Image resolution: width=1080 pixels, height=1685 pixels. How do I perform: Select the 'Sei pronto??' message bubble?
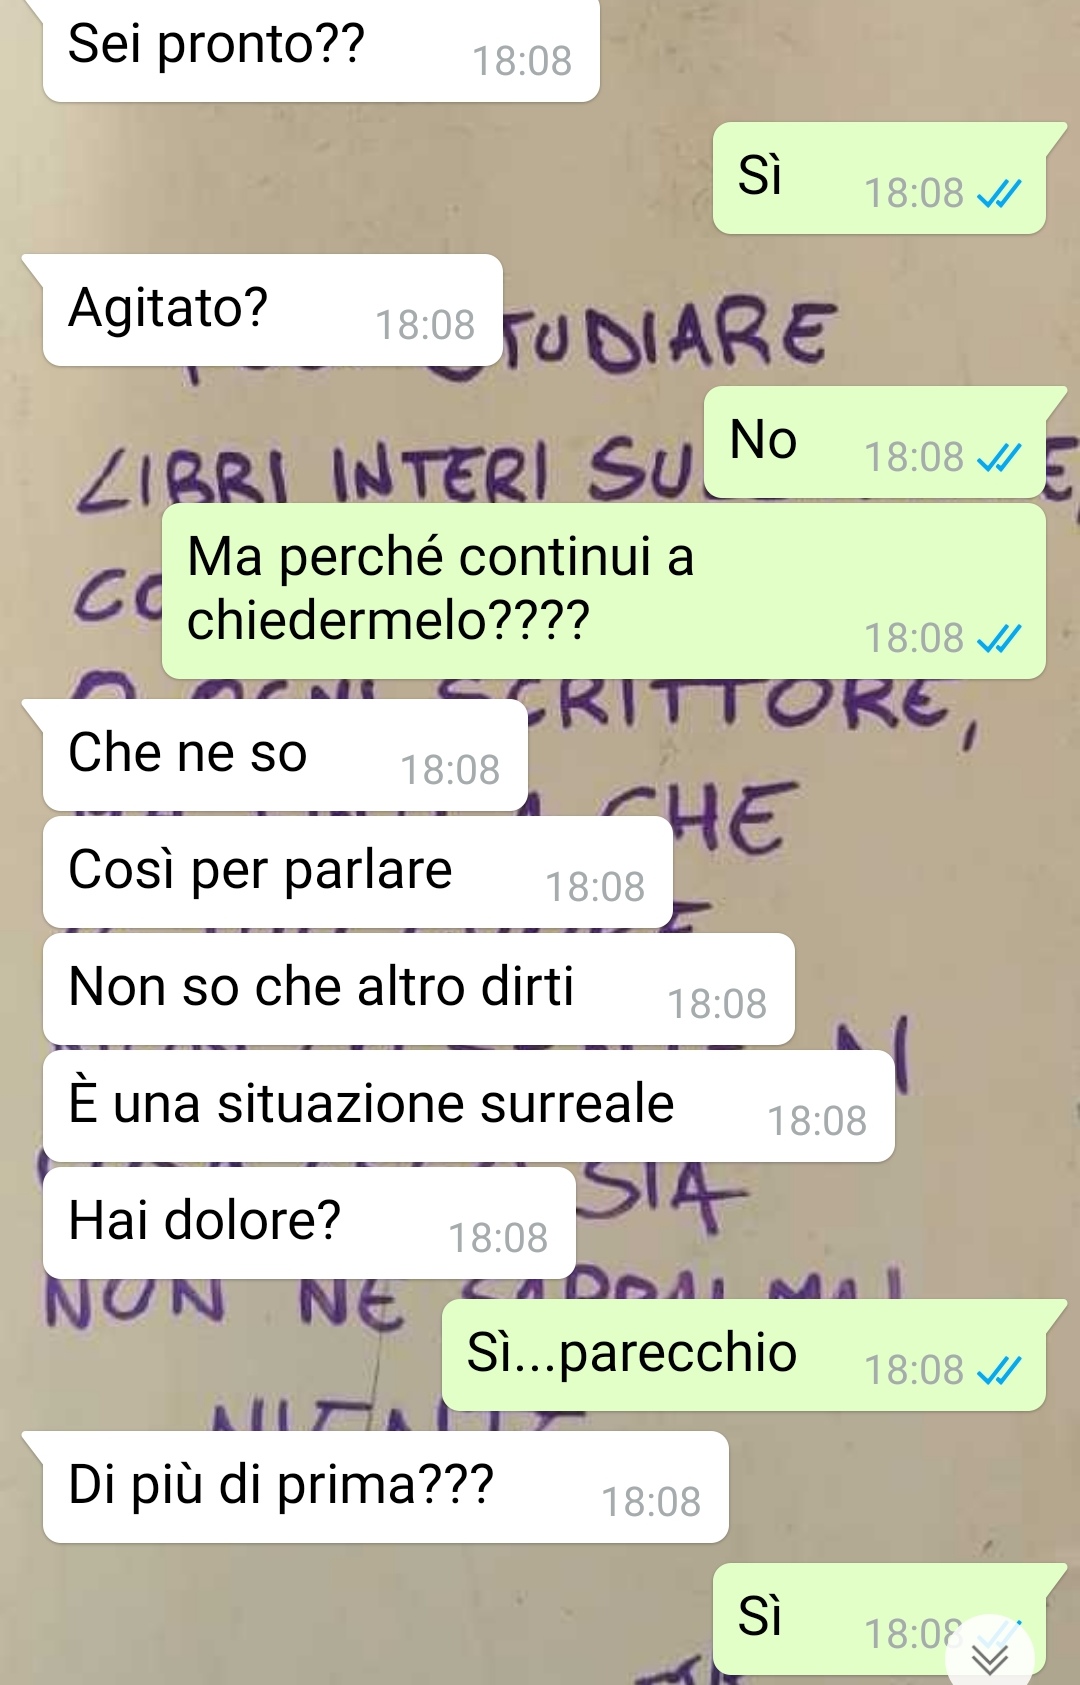[321, 50]
